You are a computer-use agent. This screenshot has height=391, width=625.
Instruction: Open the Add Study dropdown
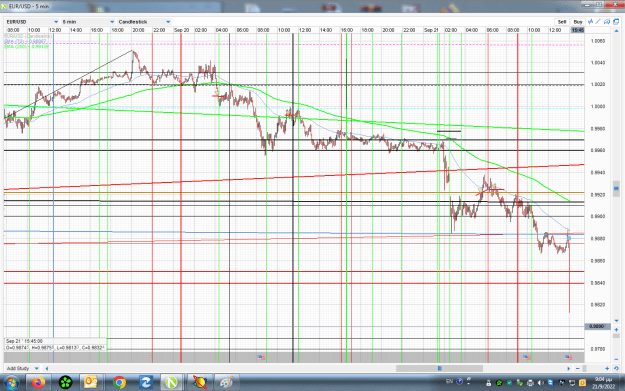point(23,368)
